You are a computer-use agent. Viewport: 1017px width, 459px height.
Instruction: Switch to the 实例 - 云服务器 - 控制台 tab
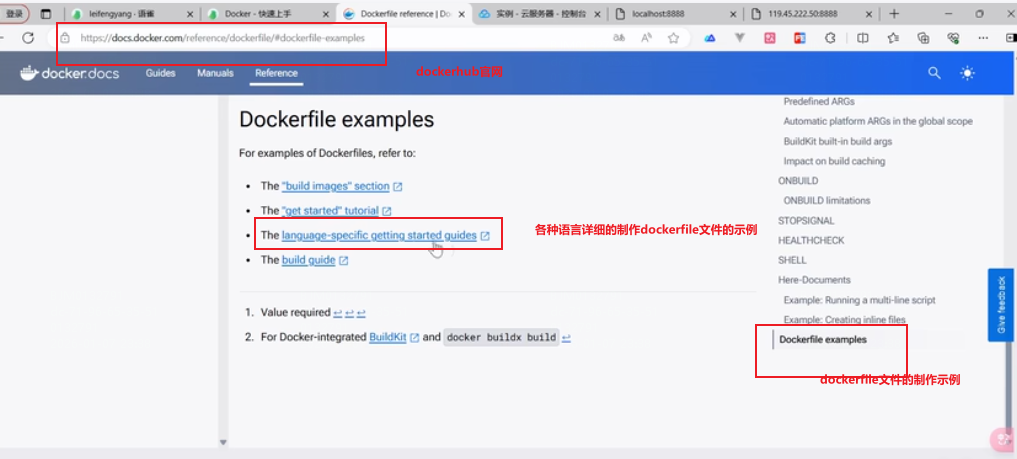[540, 14]
